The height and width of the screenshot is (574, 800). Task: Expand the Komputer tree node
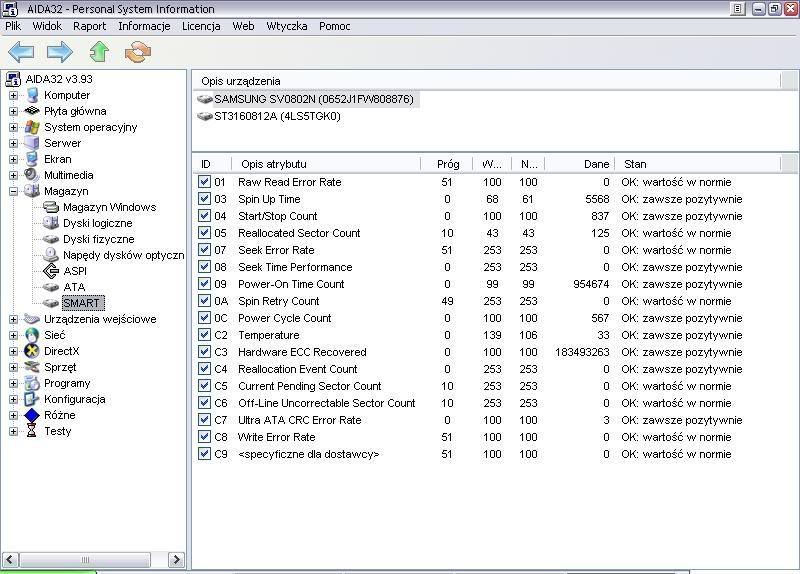(x=13, y=95)
